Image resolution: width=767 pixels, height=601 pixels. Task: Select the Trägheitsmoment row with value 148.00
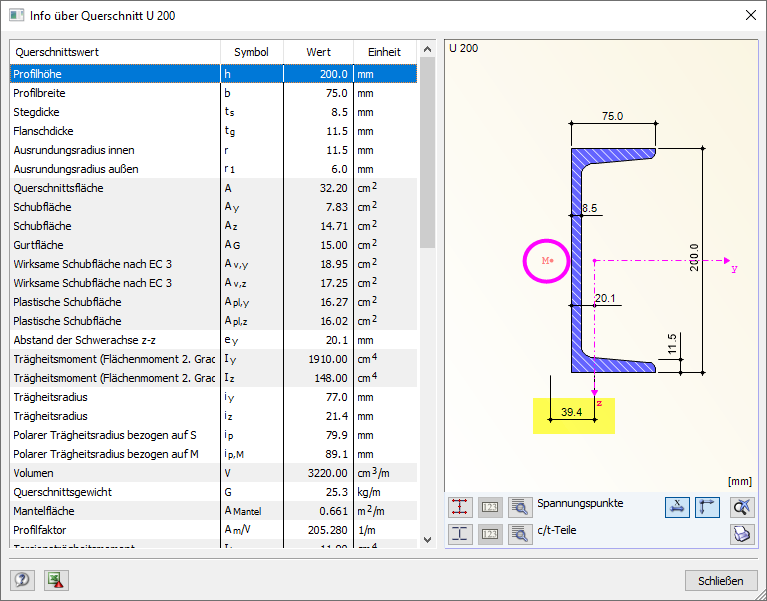(x=213, y=378)
